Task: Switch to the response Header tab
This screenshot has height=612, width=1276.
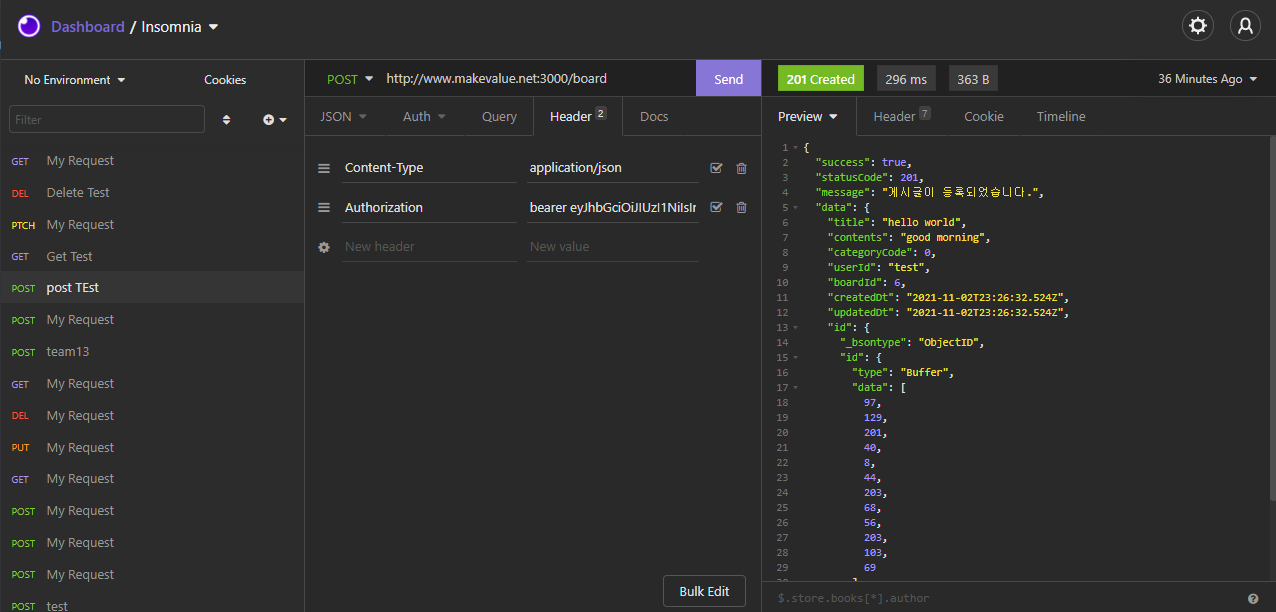Action: point(902,116)
